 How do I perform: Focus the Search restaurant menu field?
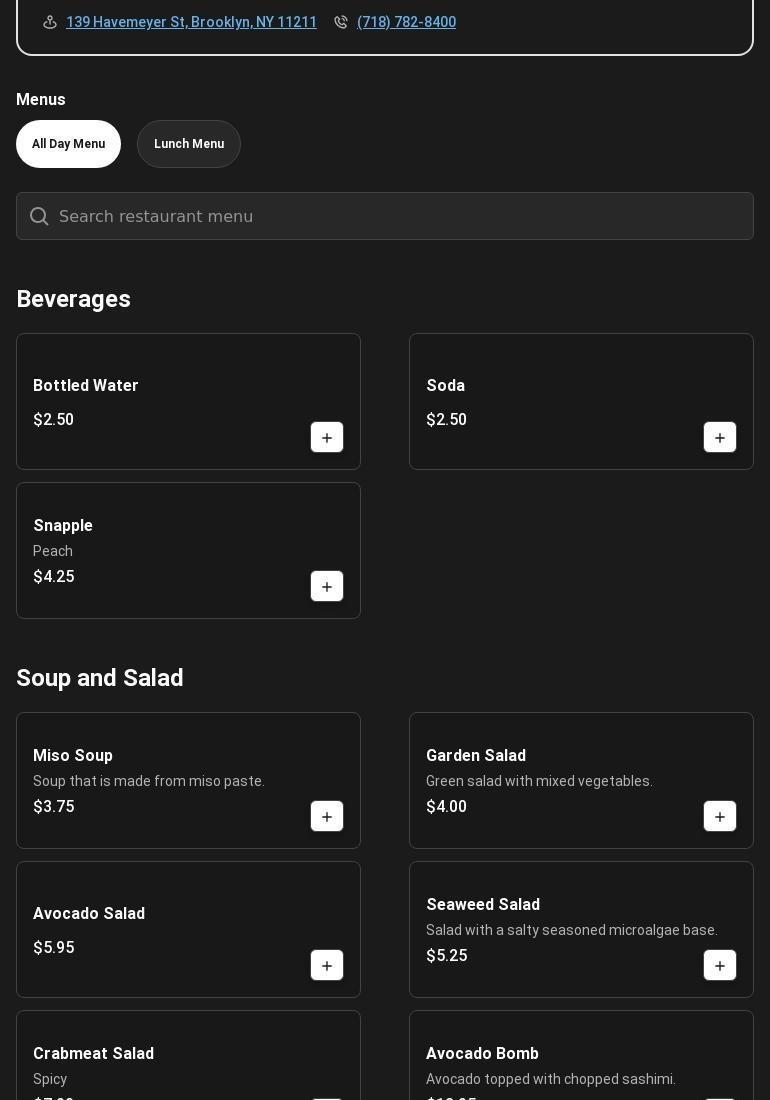tap(400, 217)
